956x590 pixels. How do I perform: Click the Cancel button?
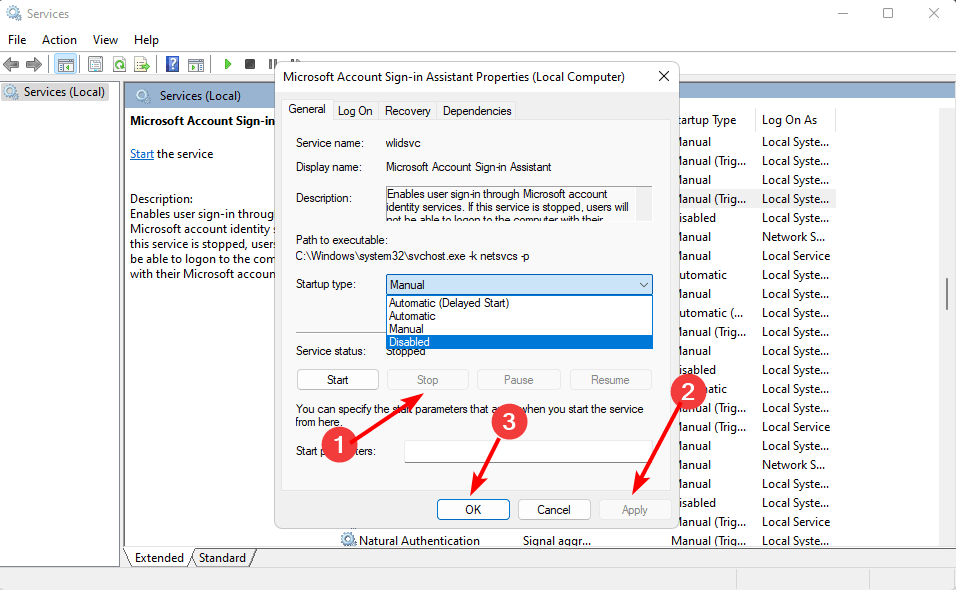pyautogui.click(x=554, y=509)
